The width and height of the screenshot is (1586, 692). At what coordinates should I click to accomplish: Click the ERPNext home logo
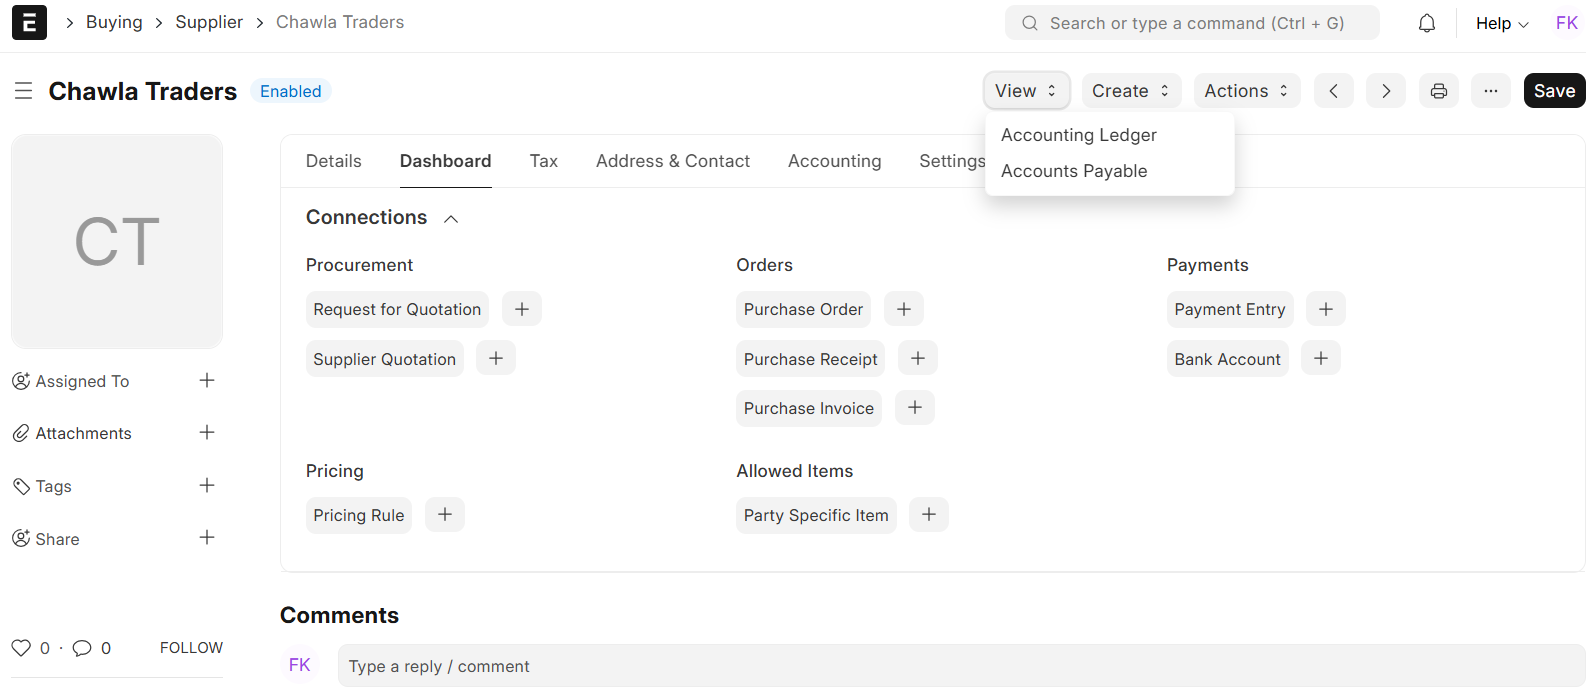pos(29,22)
